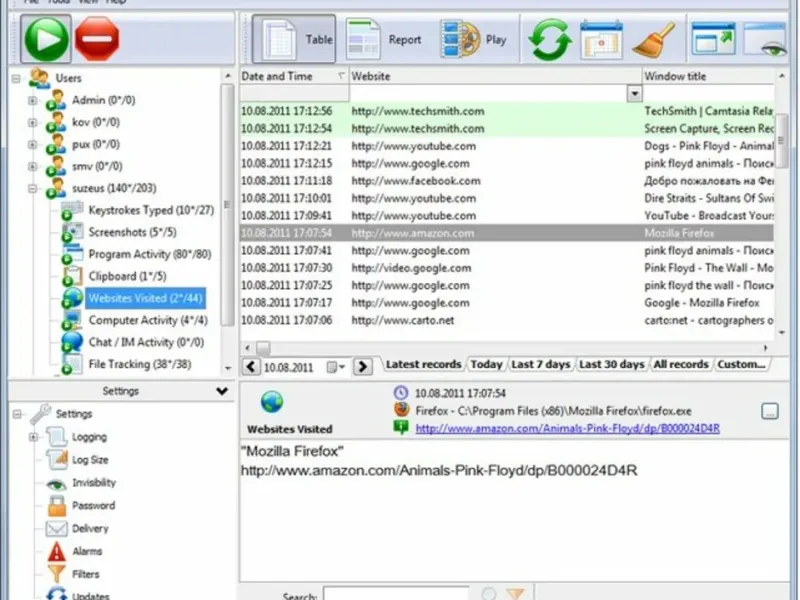Viewport: 800px width, 600px height.
Task: Expand the smv user node
Action: coord(33,166)
